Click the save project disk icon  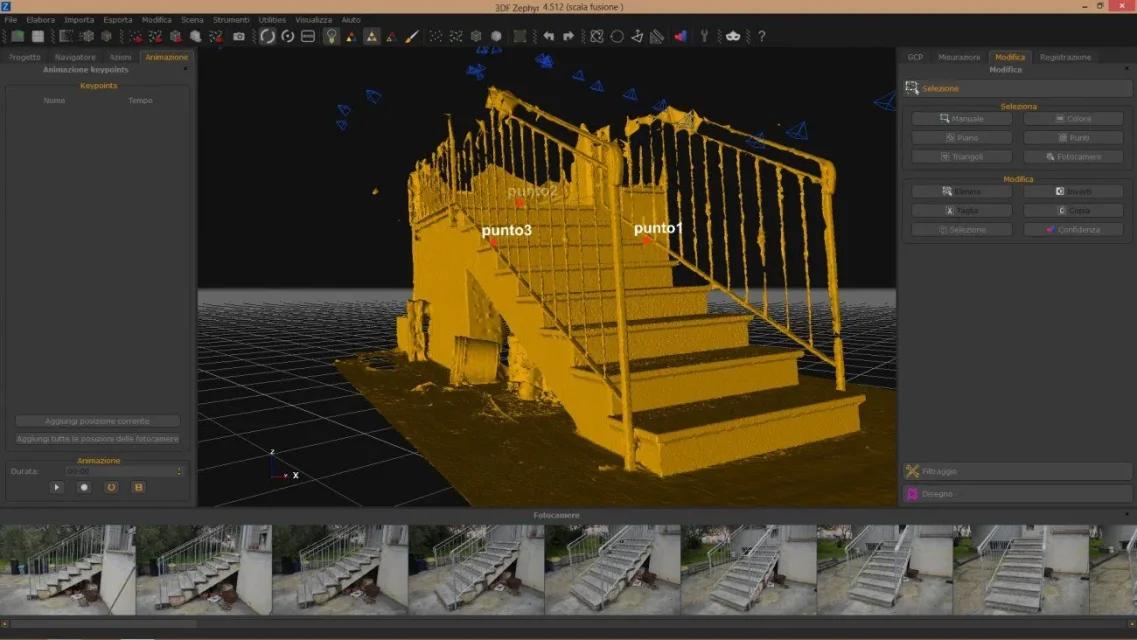[x=38, y=36]
